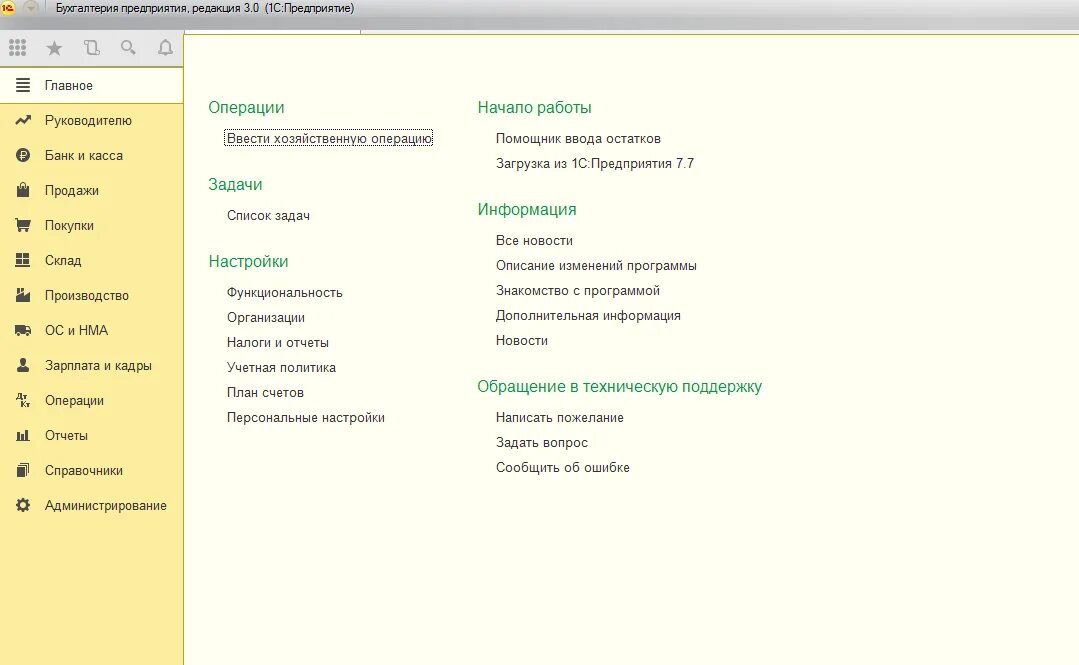1079x665 pixels.
Task: Click the Справочники books icon
Action: pos(23,470)
